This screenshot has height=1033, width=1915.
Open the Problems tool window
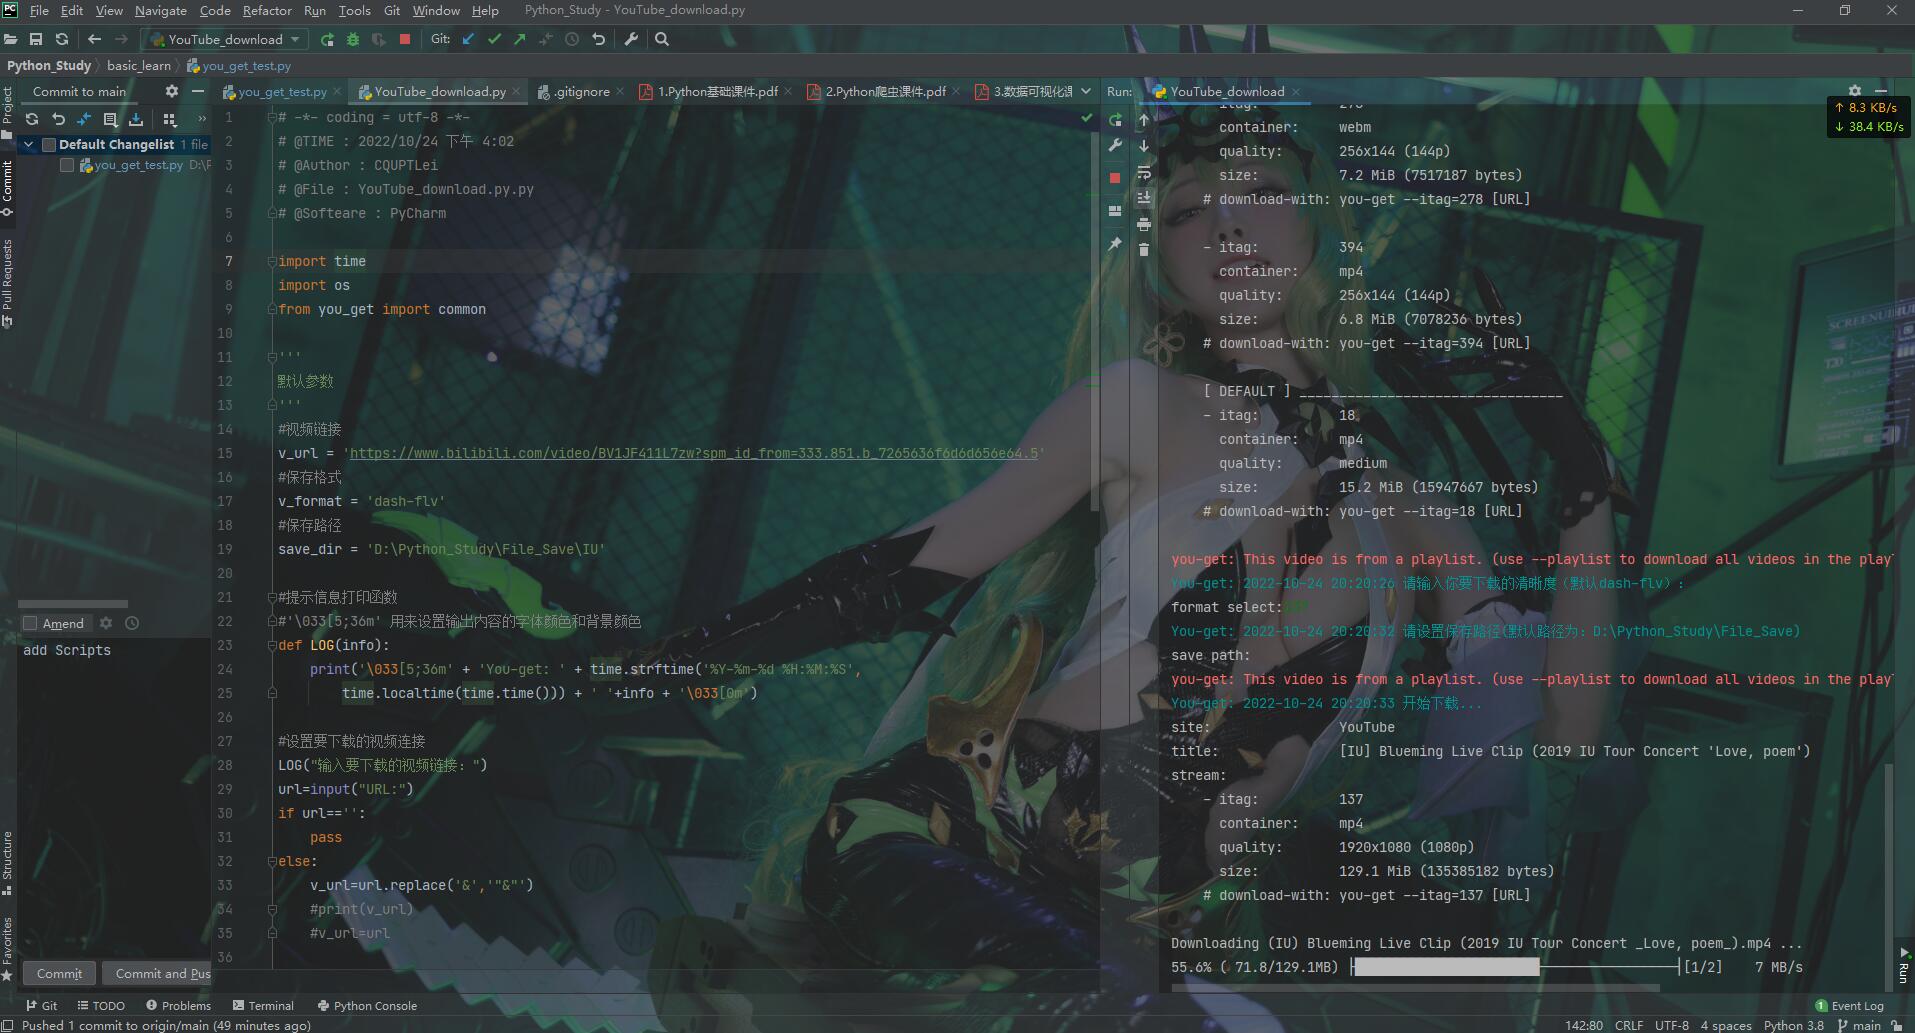click(x=178, y=1006)
